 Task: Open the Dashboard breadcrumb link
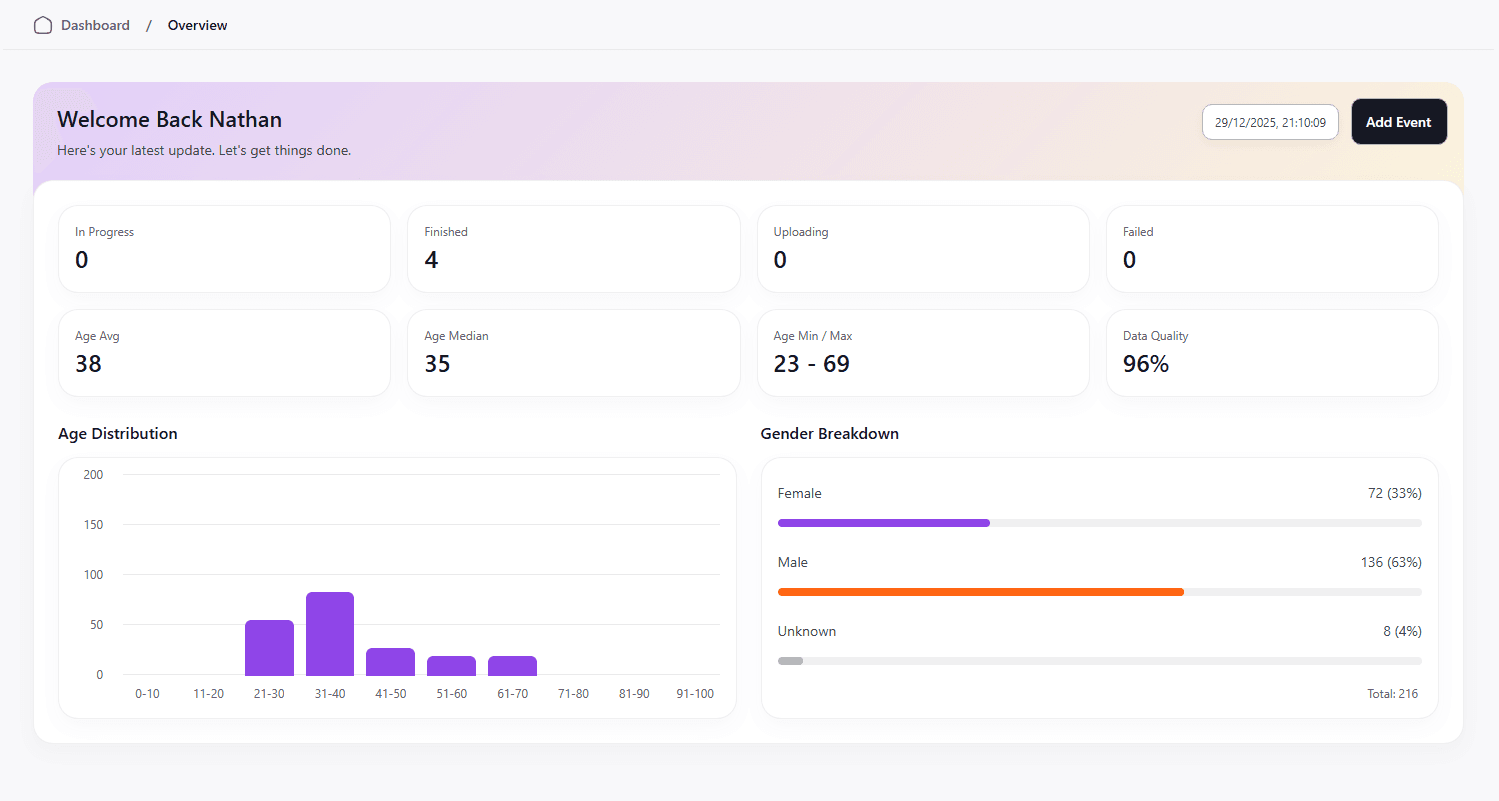pyautogui.click(x=95, y=26)
